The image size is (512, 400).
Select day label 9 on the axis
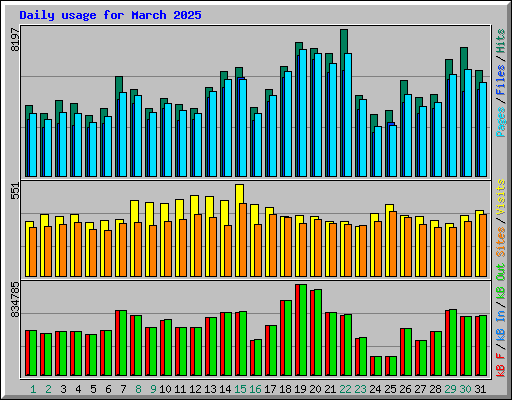click(153, 389)
